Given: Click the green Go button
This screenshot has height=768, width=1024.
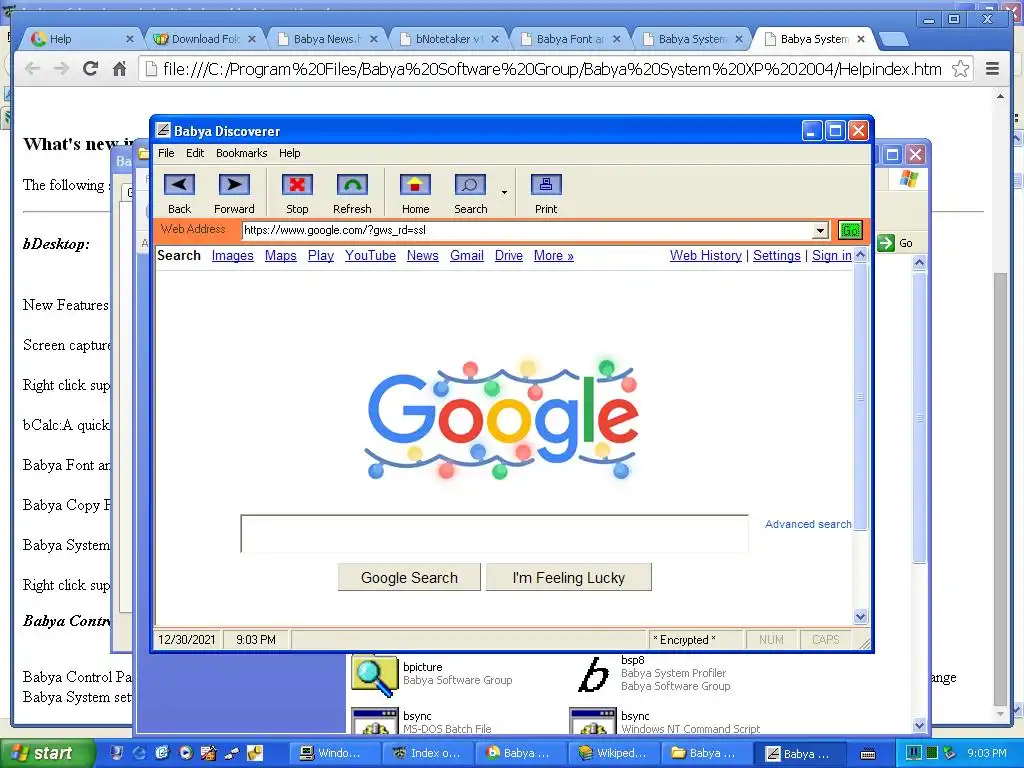Looking at the screenshot, I should pyautogui.click(x=850, y=231).
